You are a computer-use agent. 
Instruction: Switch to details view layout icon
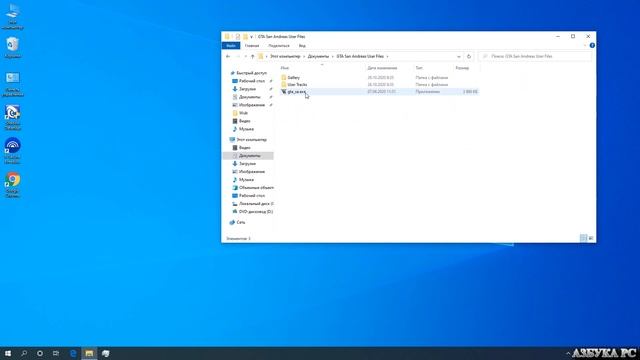[583, 238]
